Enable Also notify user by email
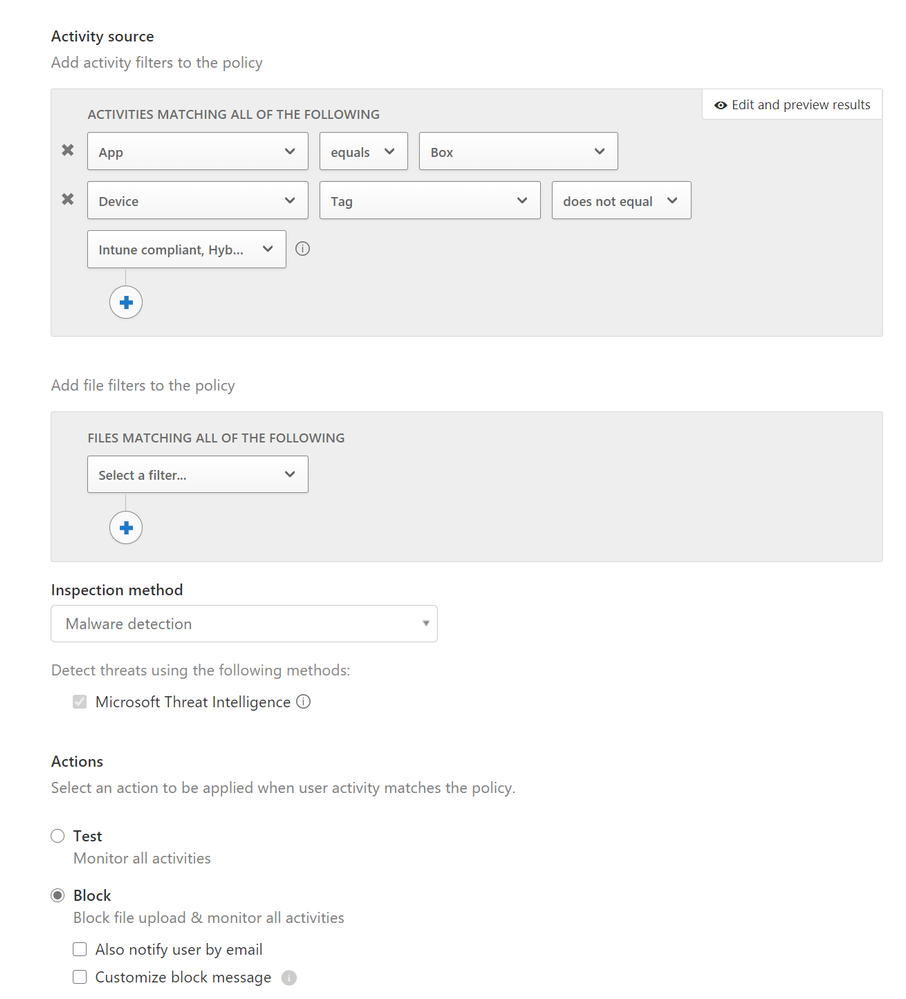The height and width of the screenshot is (999, 906). (80, 949)
